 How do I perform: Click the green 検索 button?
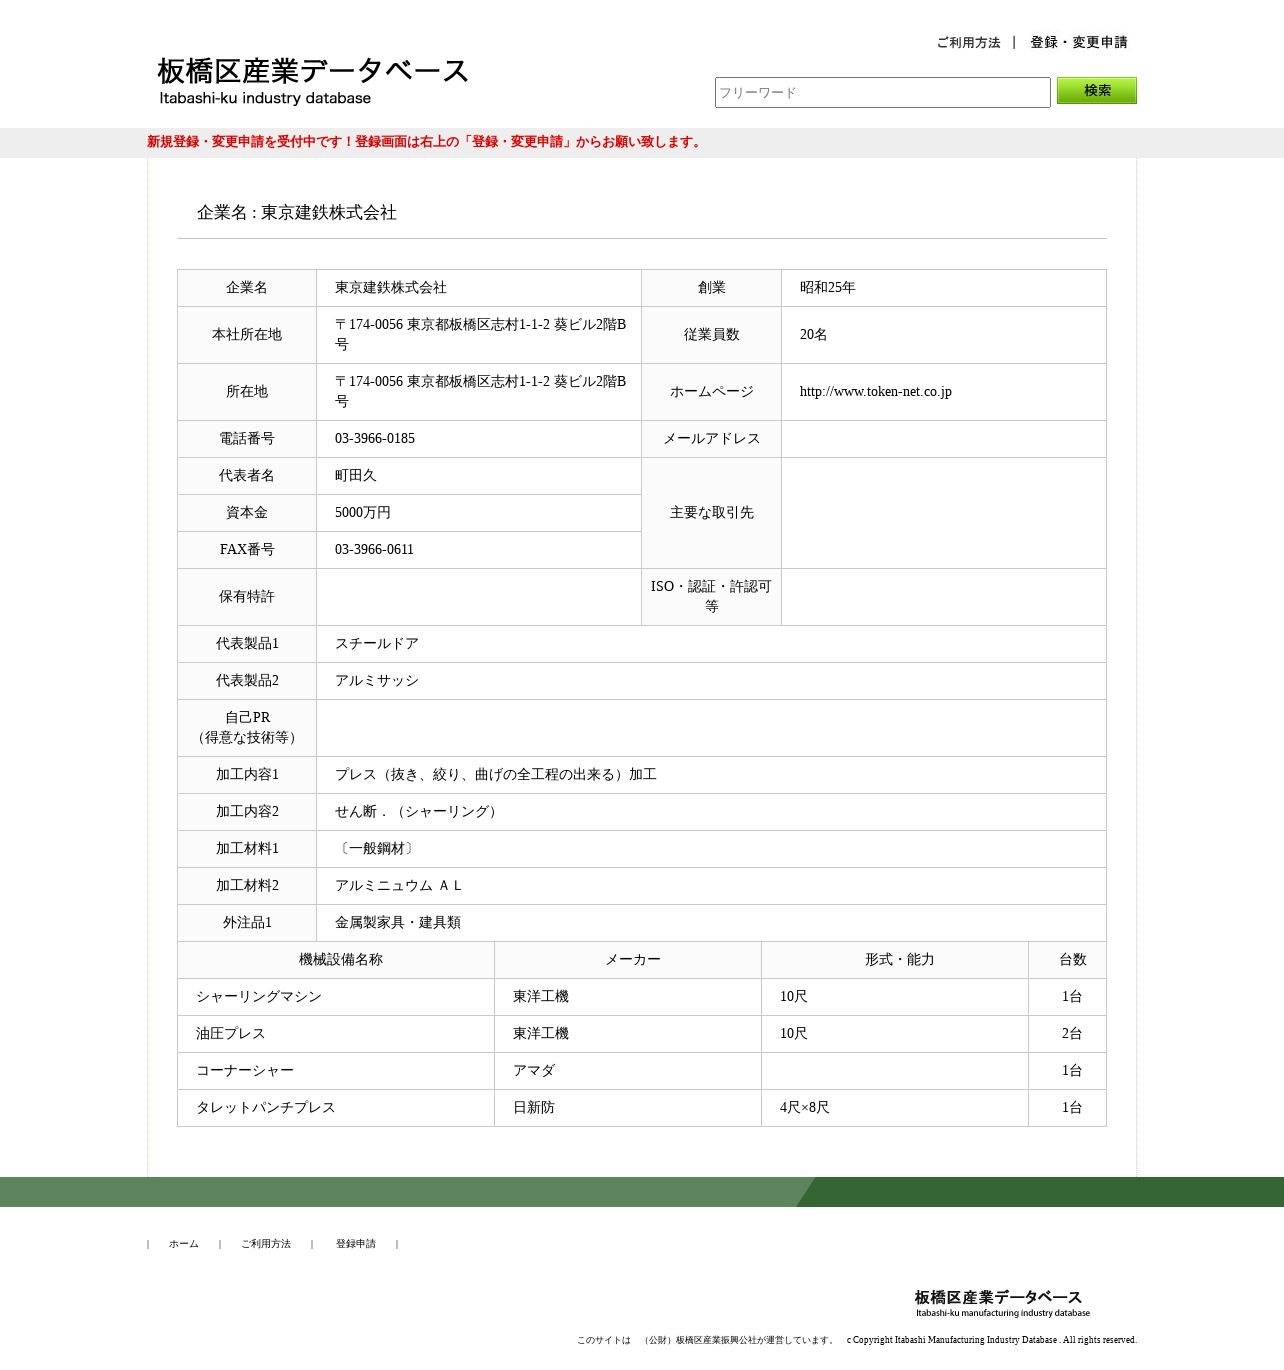click(x=1097, y=91)
